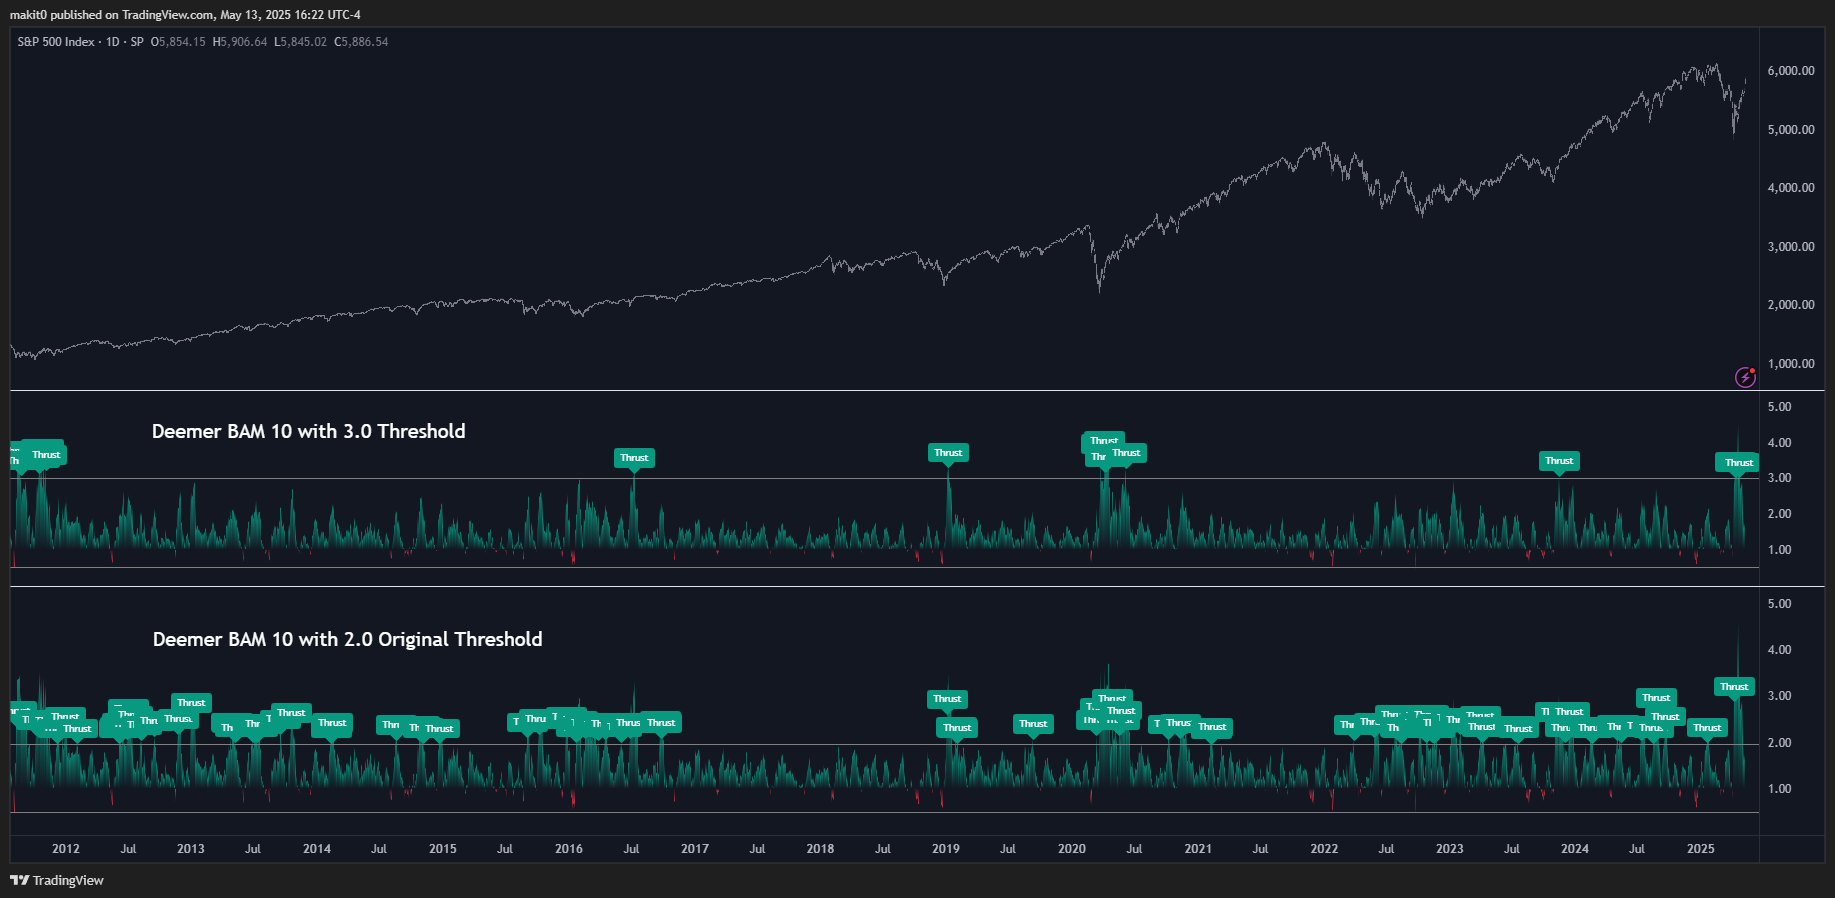
Task: Select the Deemer BAM 10 with 2.0 Original Threshold title
Action: [347, 639]
